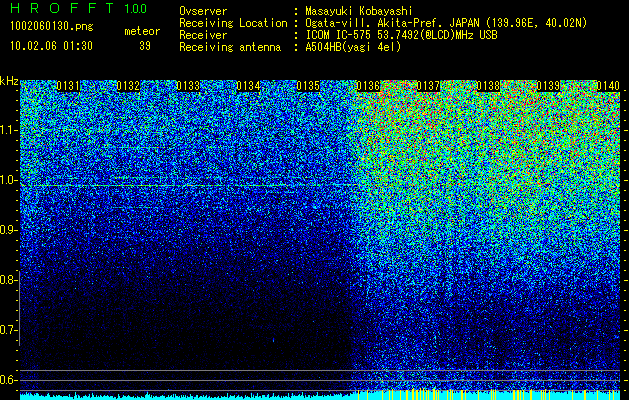The width and height of the screenshot is (629, 400).
Task: Click observer name Masayuki Kobayashi
Action: (359, 11)
